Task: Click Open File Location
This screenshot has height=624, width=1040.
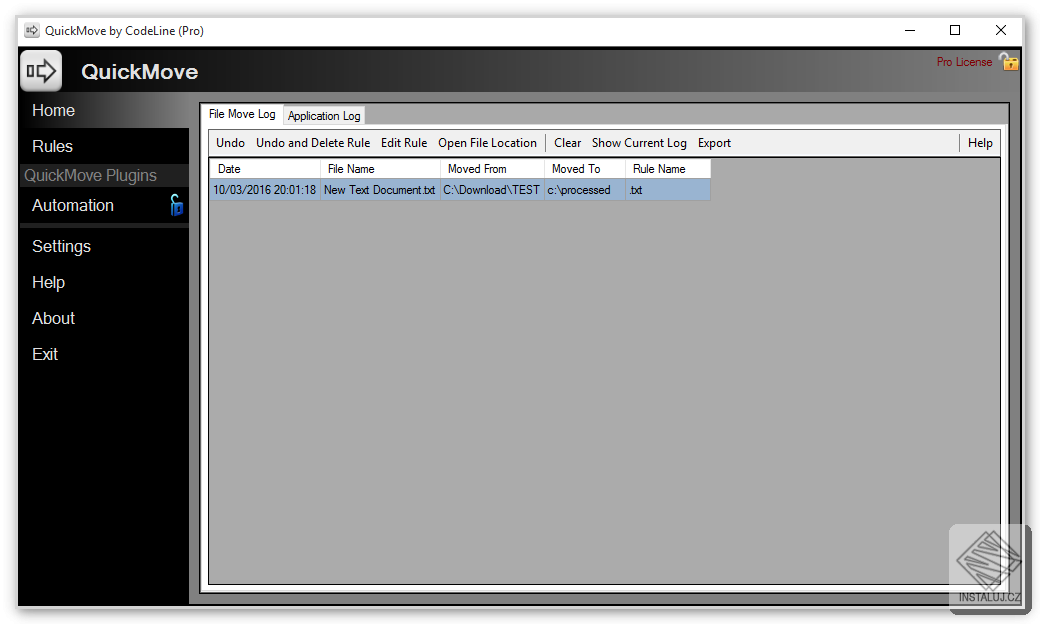Action: [x=488, y=143]
